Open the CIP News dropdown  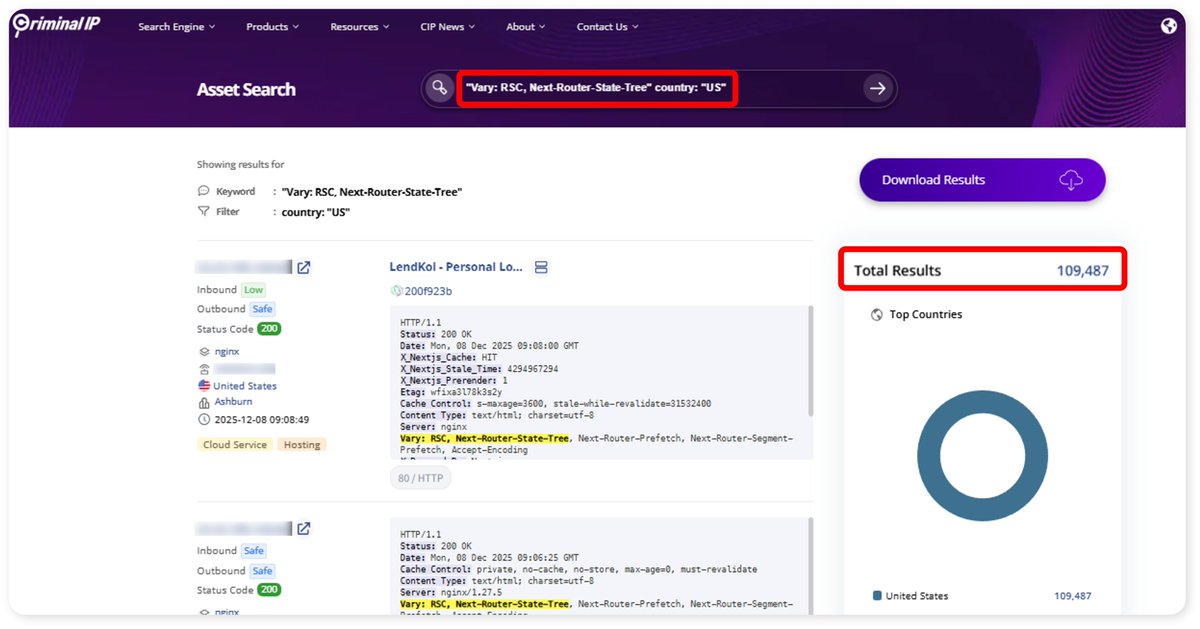click(x=448, y=27)
